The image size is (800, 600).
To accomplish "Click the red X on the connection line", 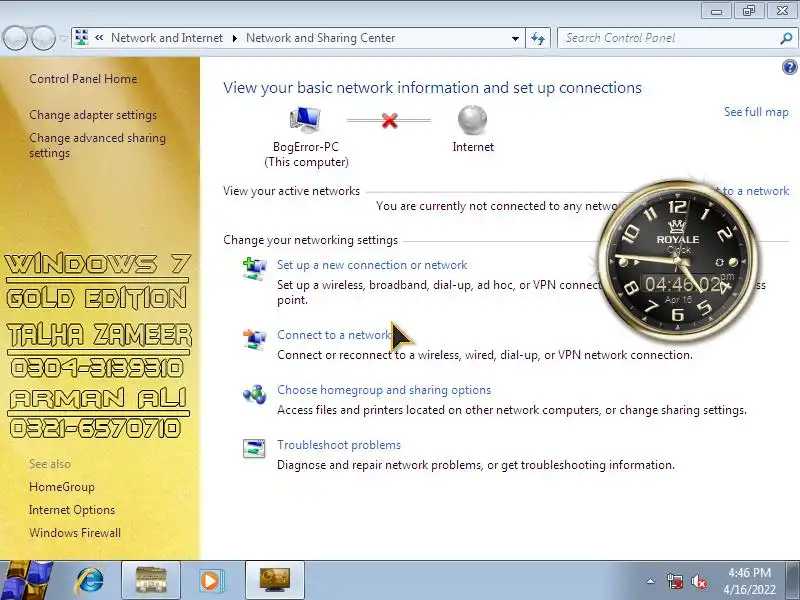I will 389,121.
